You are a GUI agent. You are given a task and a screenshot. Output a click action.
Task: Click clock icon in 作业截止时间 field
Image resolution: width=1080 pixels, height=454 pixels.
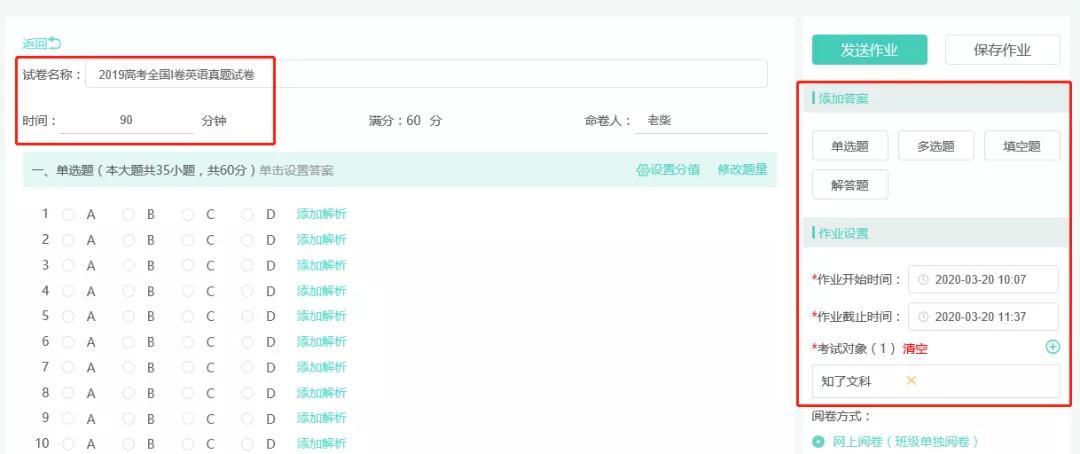[923, 316]
